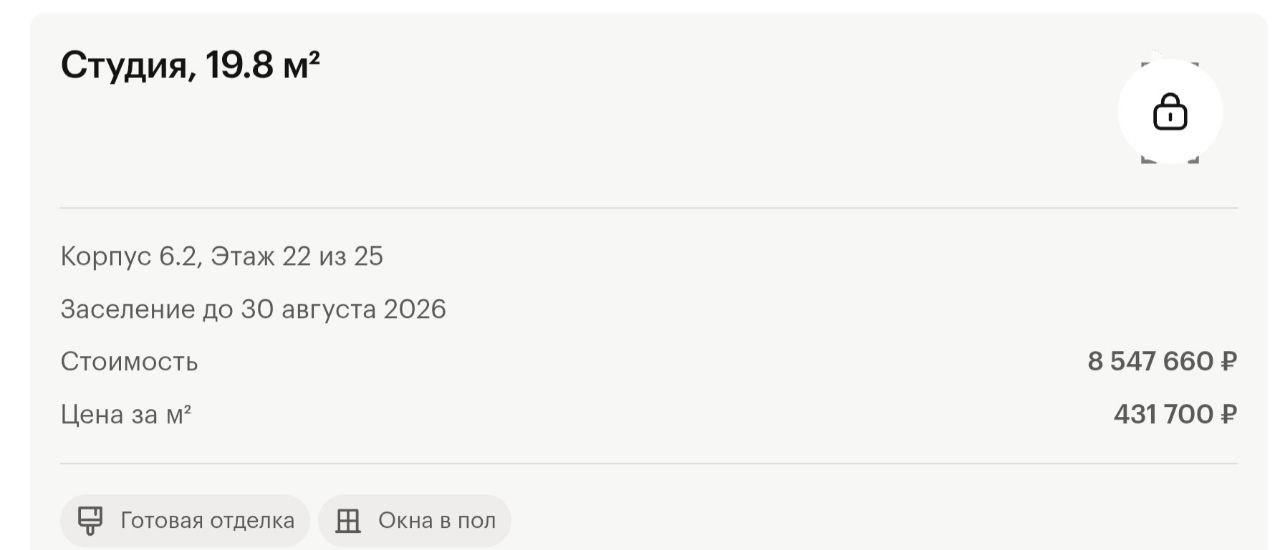This screenshot has width=1280, height=550.
Task: Click the total price 8 547 660
Action: coord(1150,361)
